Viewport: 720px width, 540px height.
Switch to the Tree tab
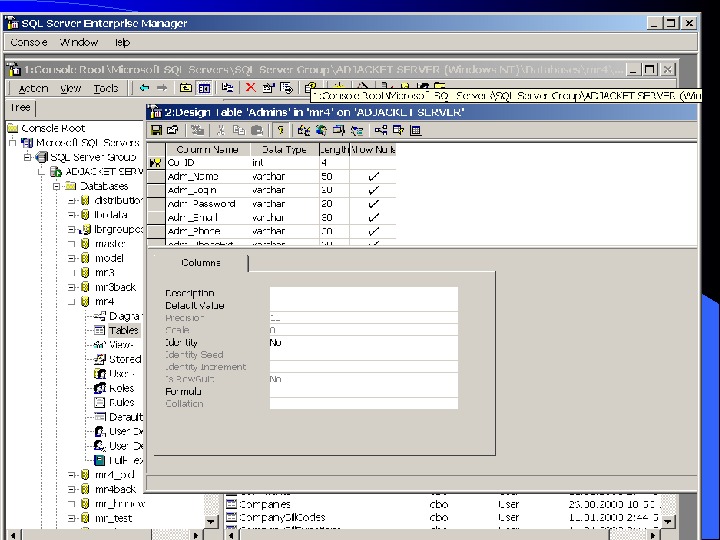pos(20,108)
